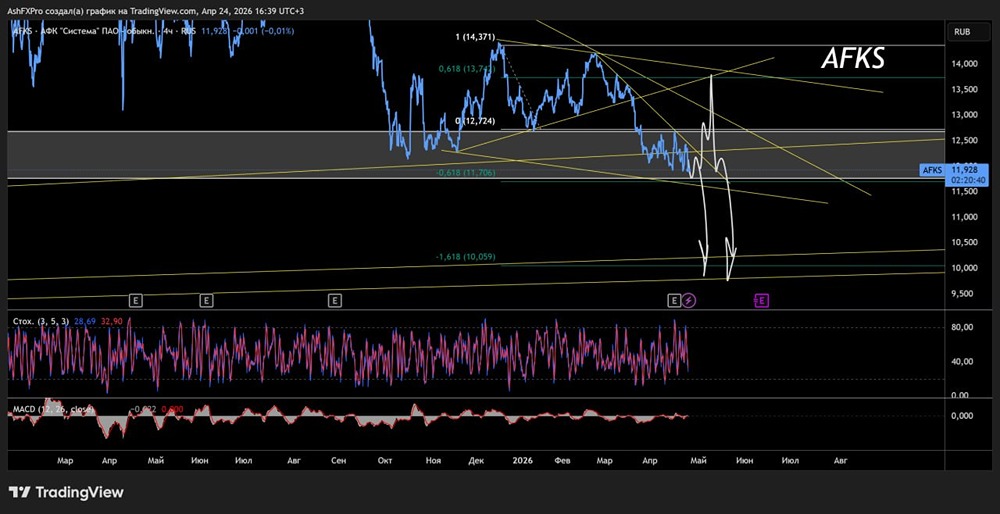Click the 13,000 price scale label

964,115
